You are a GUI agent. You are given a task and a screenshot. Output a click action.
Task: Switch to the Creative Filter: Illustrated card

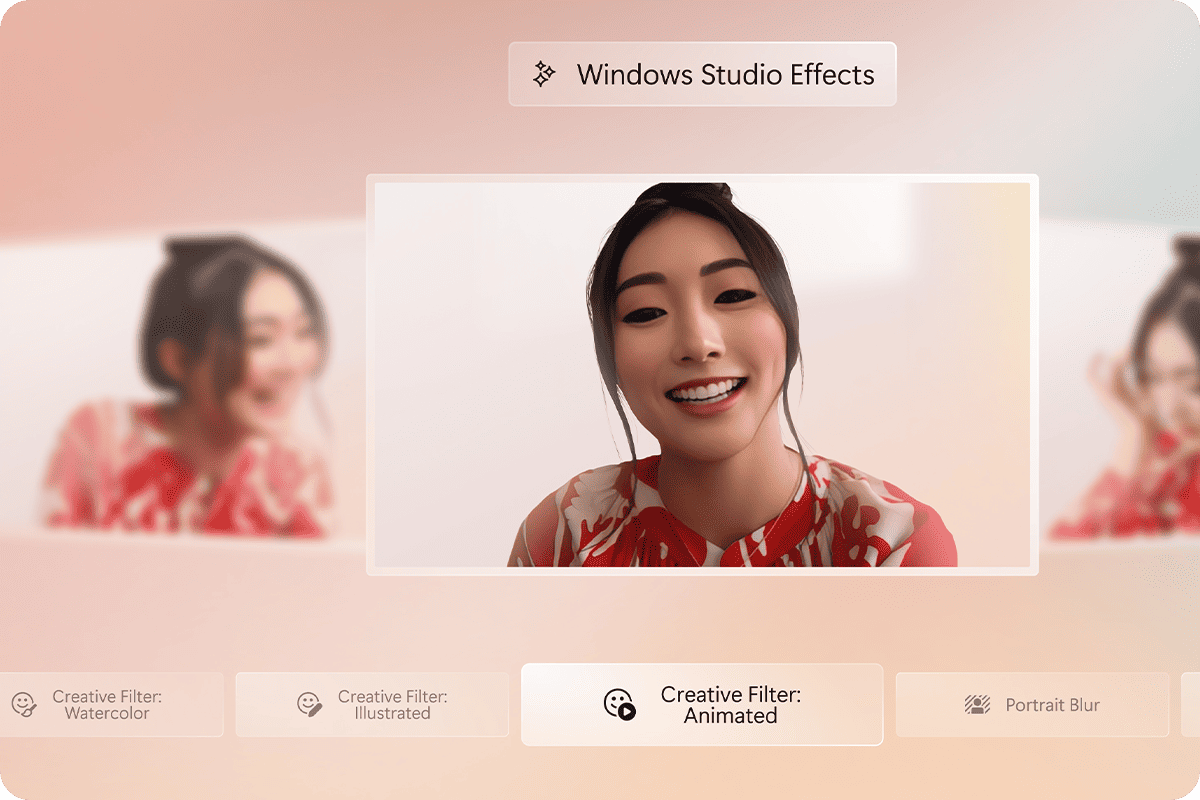[372, 705]
